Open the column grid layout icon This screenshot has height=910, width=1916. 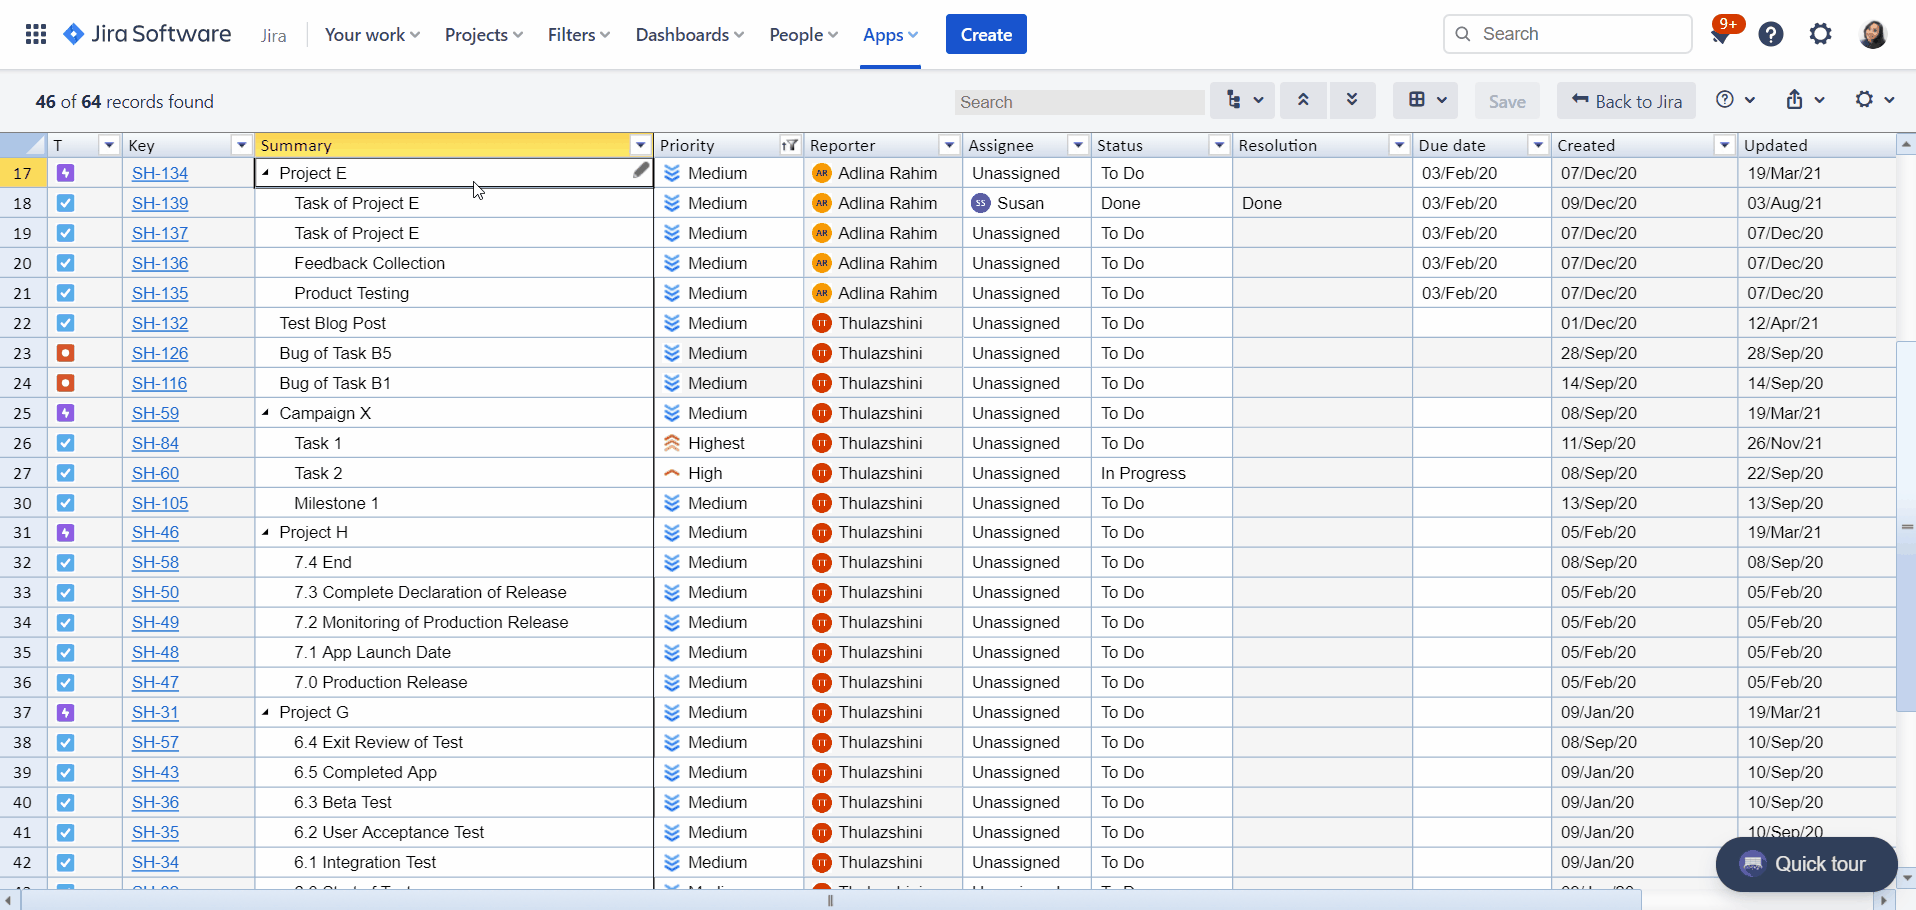click(1427, 100)
